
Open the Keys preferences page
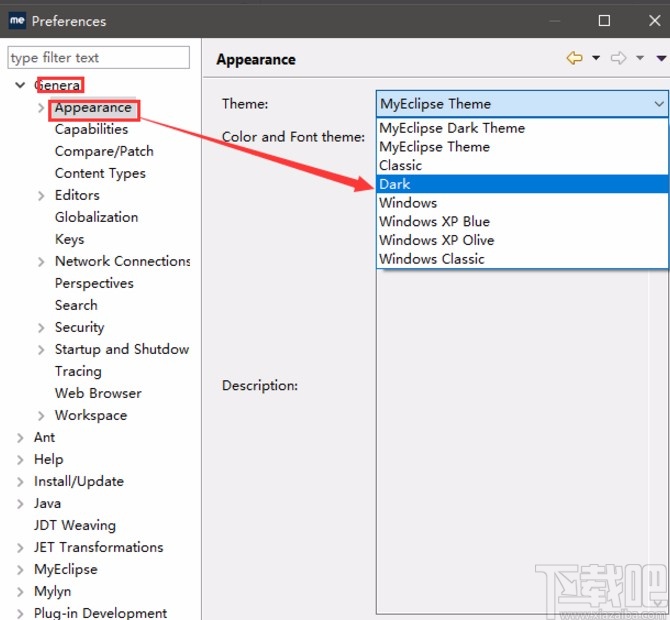(70, 239)
